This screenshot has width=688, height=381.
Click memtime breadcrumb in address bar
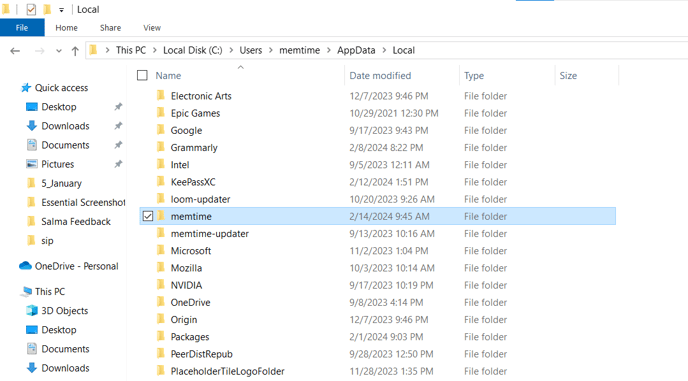[x=300, y=50]
